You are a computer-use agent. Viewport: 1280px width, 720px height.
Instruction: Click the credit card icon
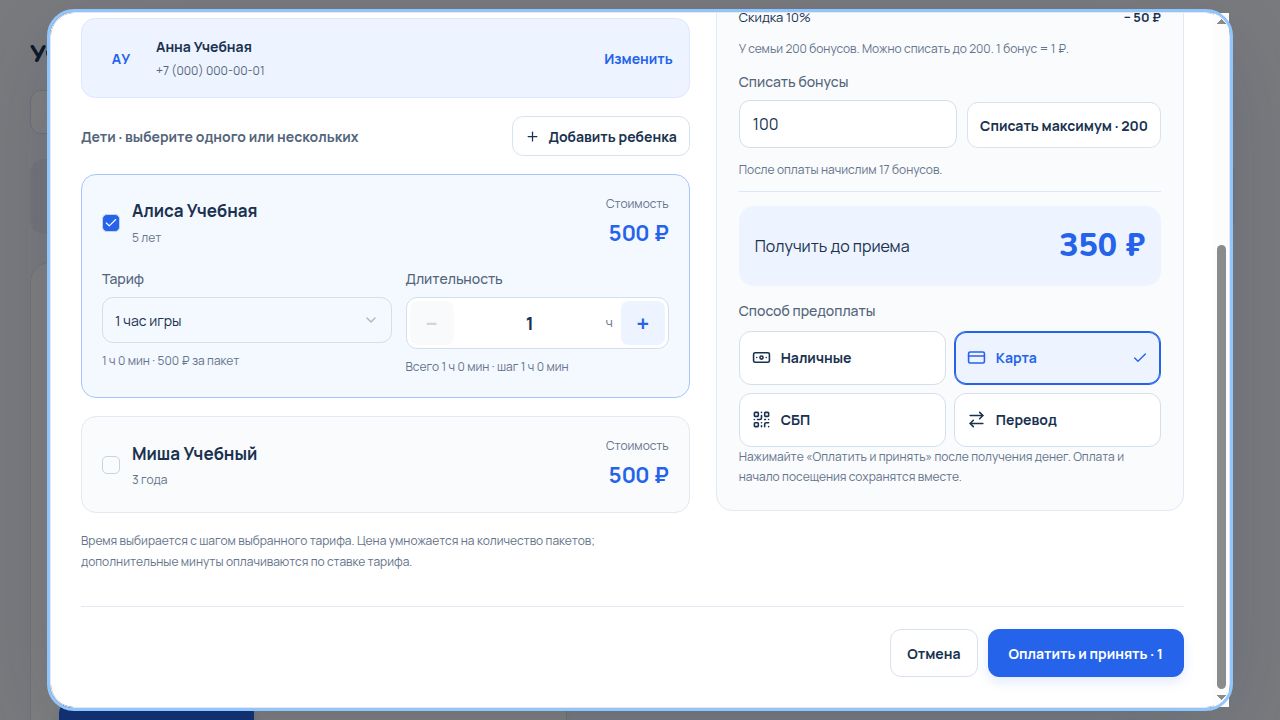coord(977,358)
